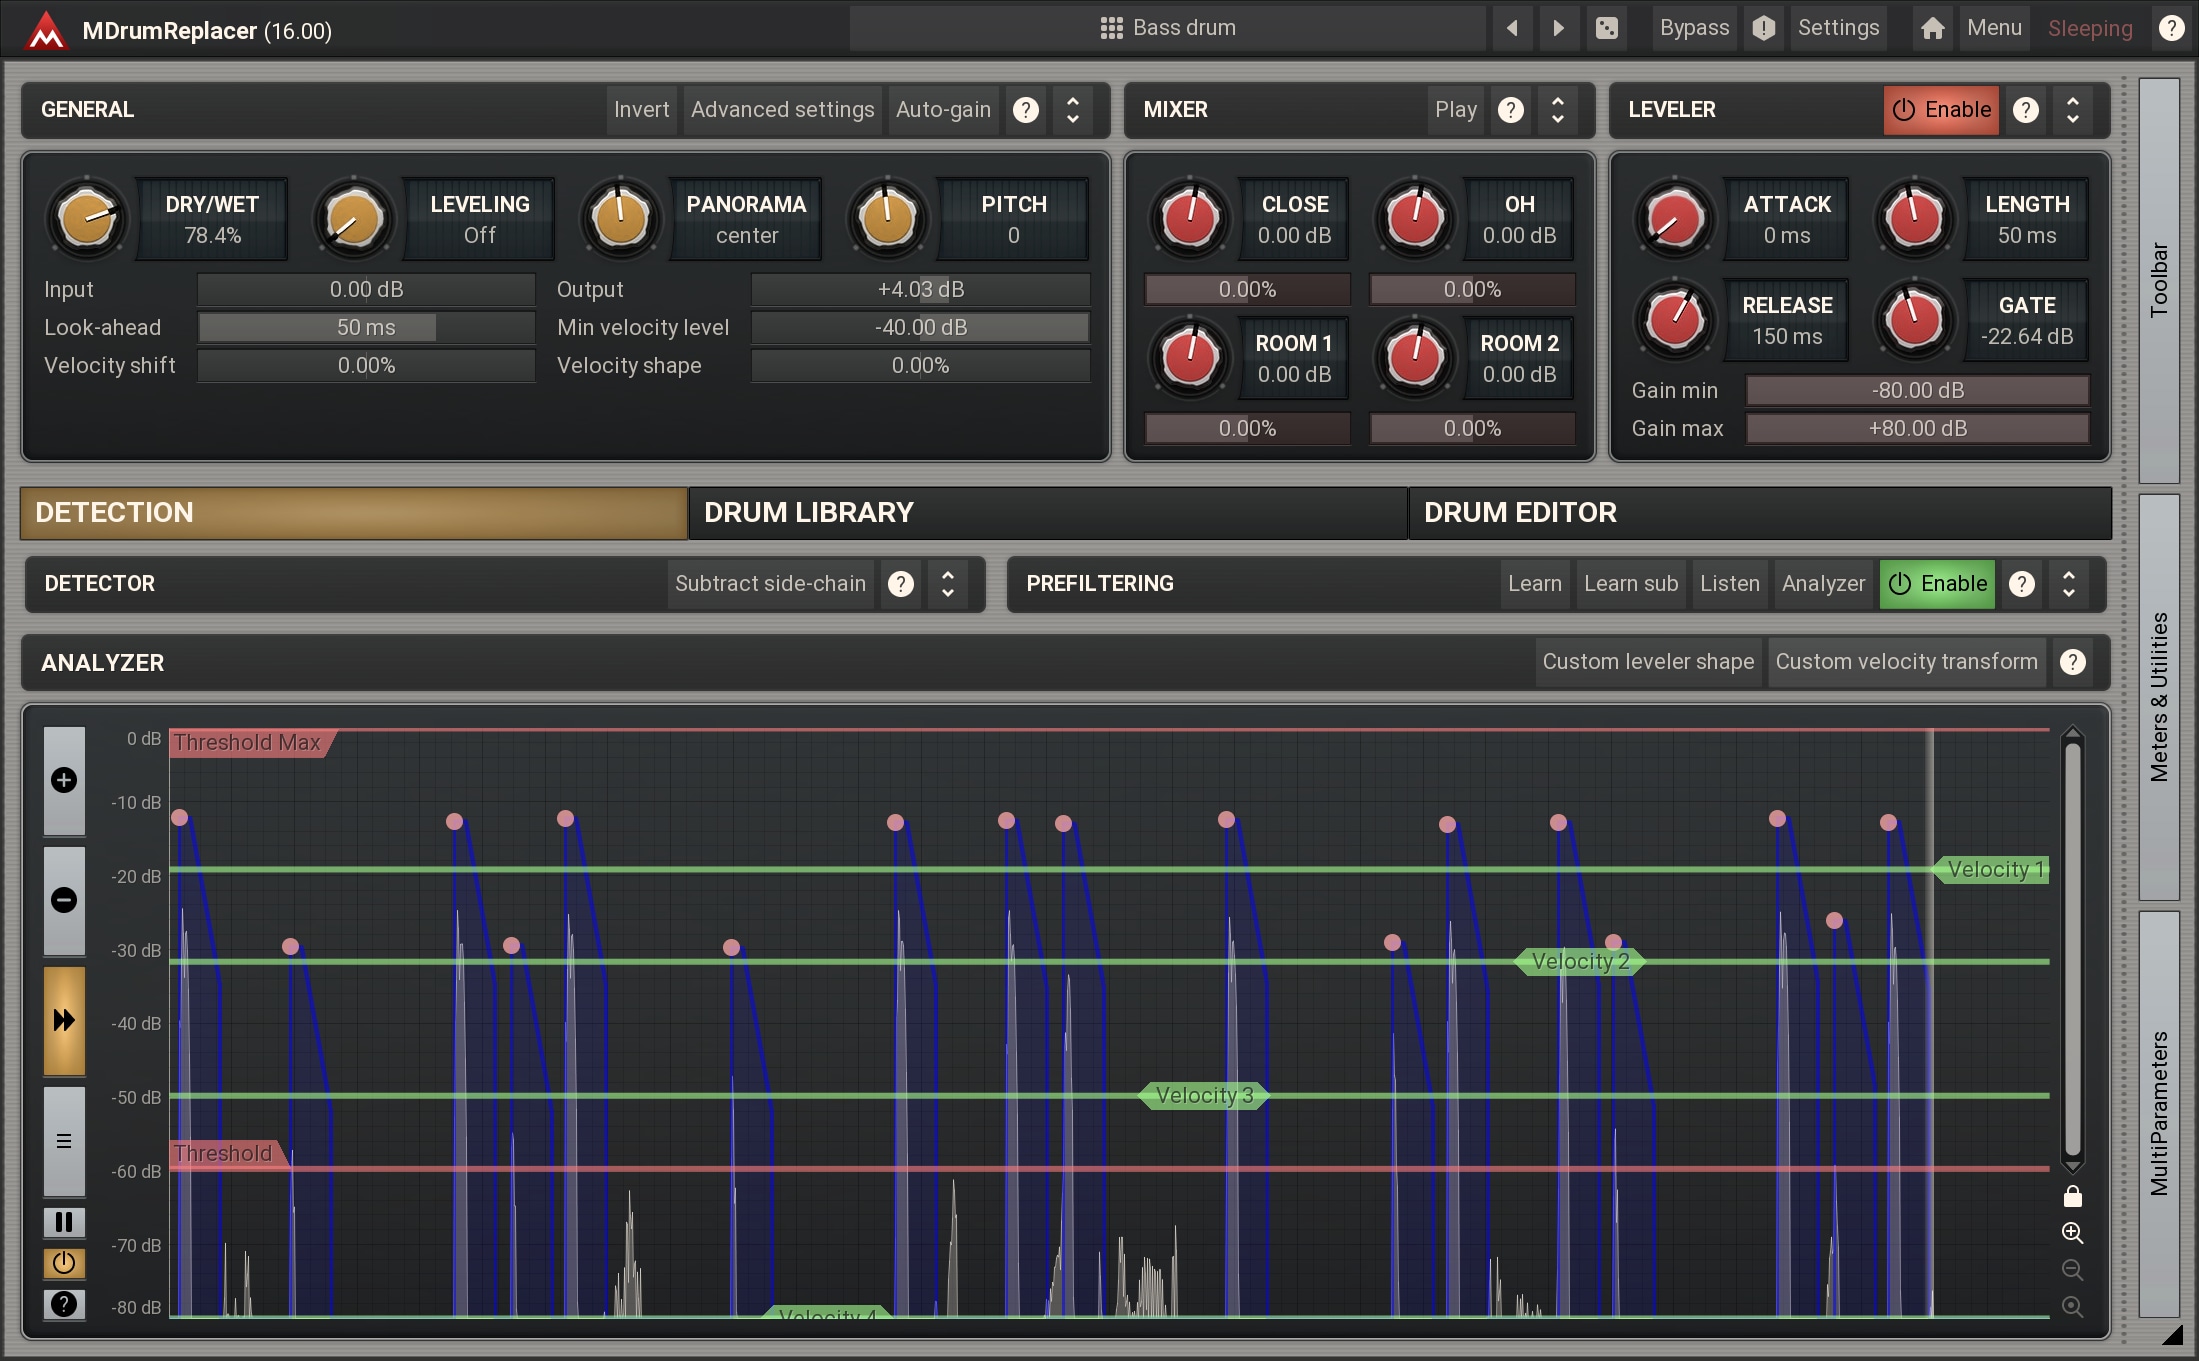Adjust the Look-ahead 50 ms slider

coord(366,328)
